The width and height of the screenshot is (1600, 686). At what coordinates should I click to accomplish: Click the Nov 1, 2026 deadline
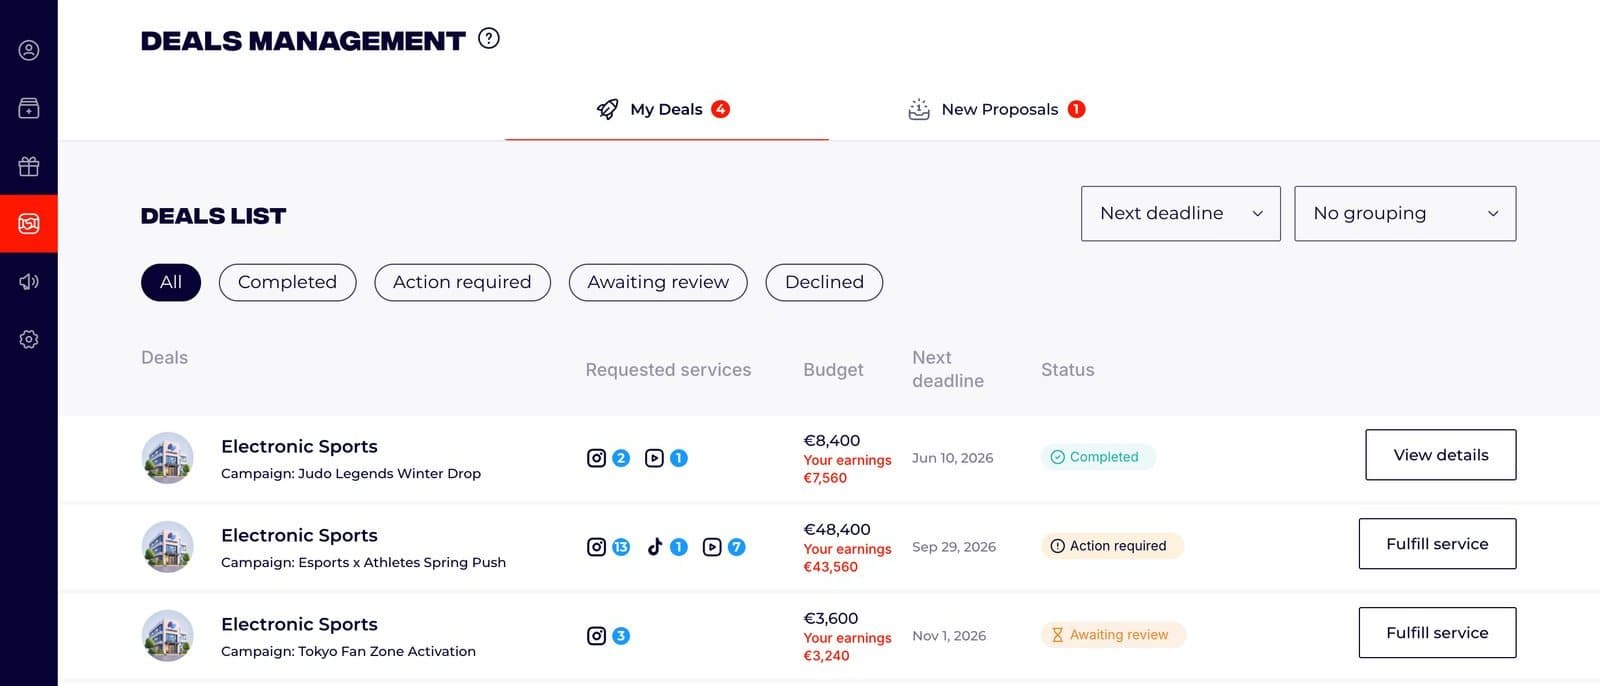point(949,636)
